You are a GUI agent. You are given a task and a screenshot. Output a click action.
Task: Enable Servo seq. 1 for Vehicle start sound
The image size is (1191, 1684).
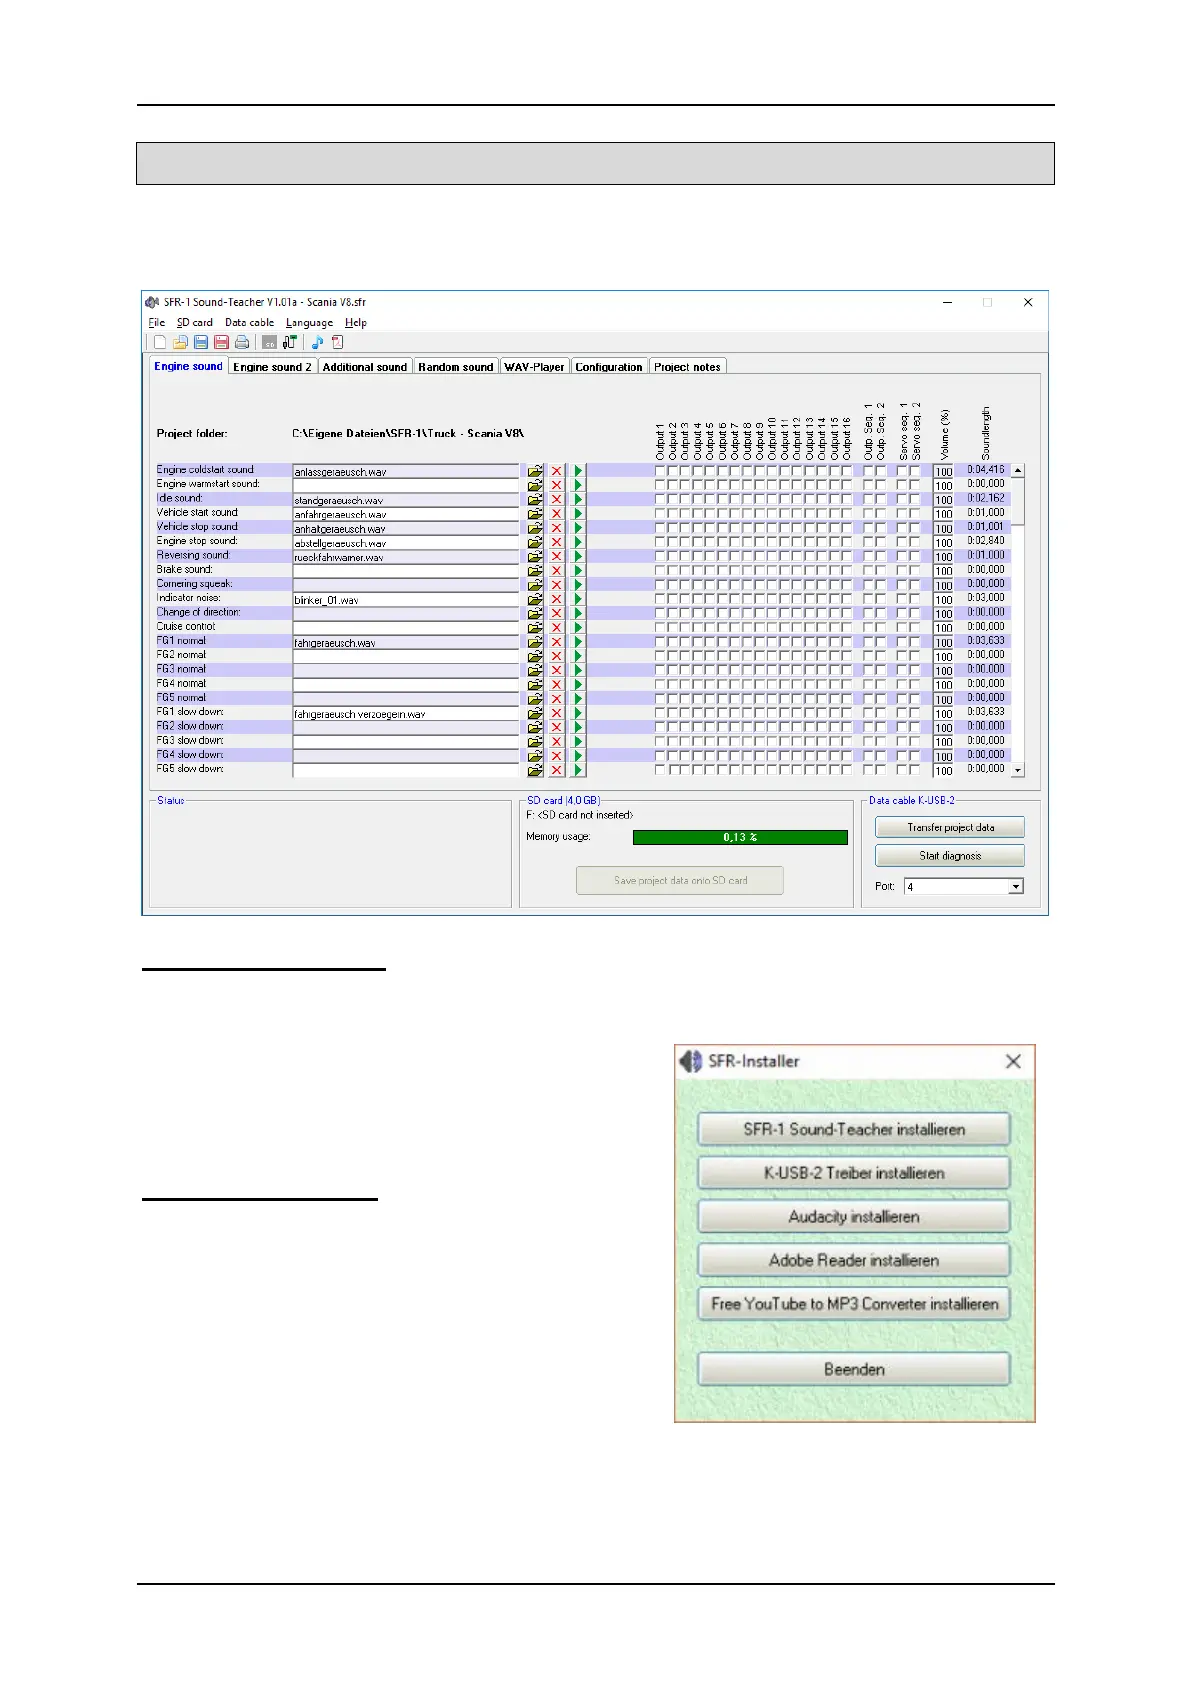coord(902,514)
